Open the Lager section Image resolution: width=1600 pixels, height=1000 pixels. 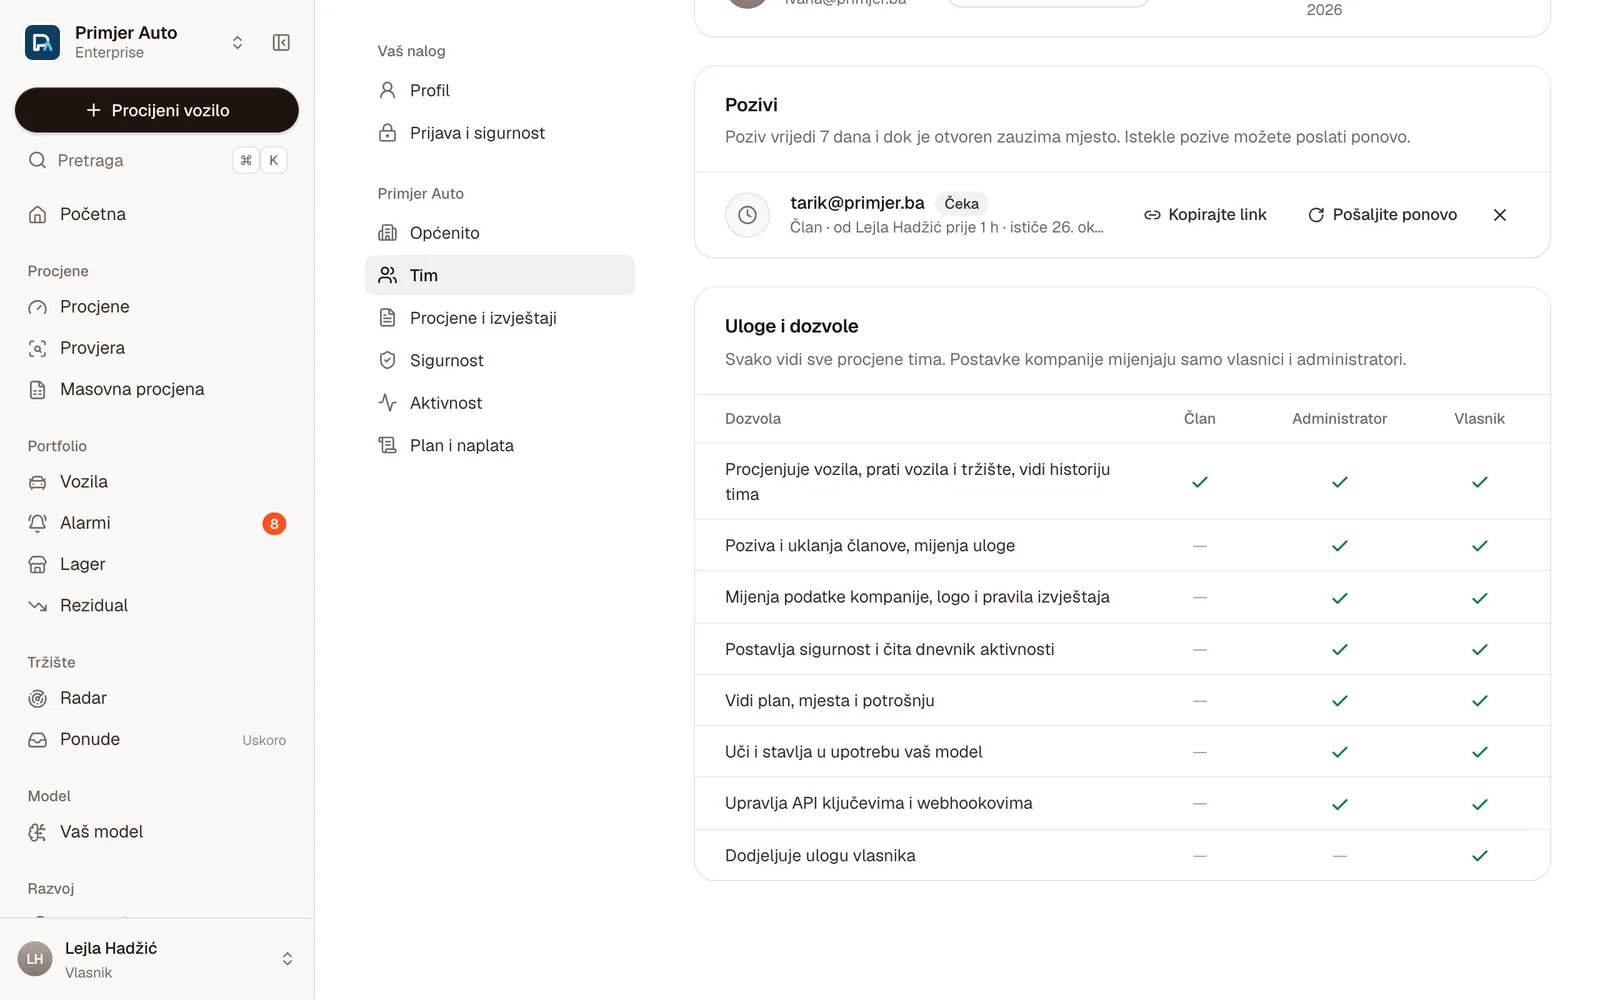point(157,564)
